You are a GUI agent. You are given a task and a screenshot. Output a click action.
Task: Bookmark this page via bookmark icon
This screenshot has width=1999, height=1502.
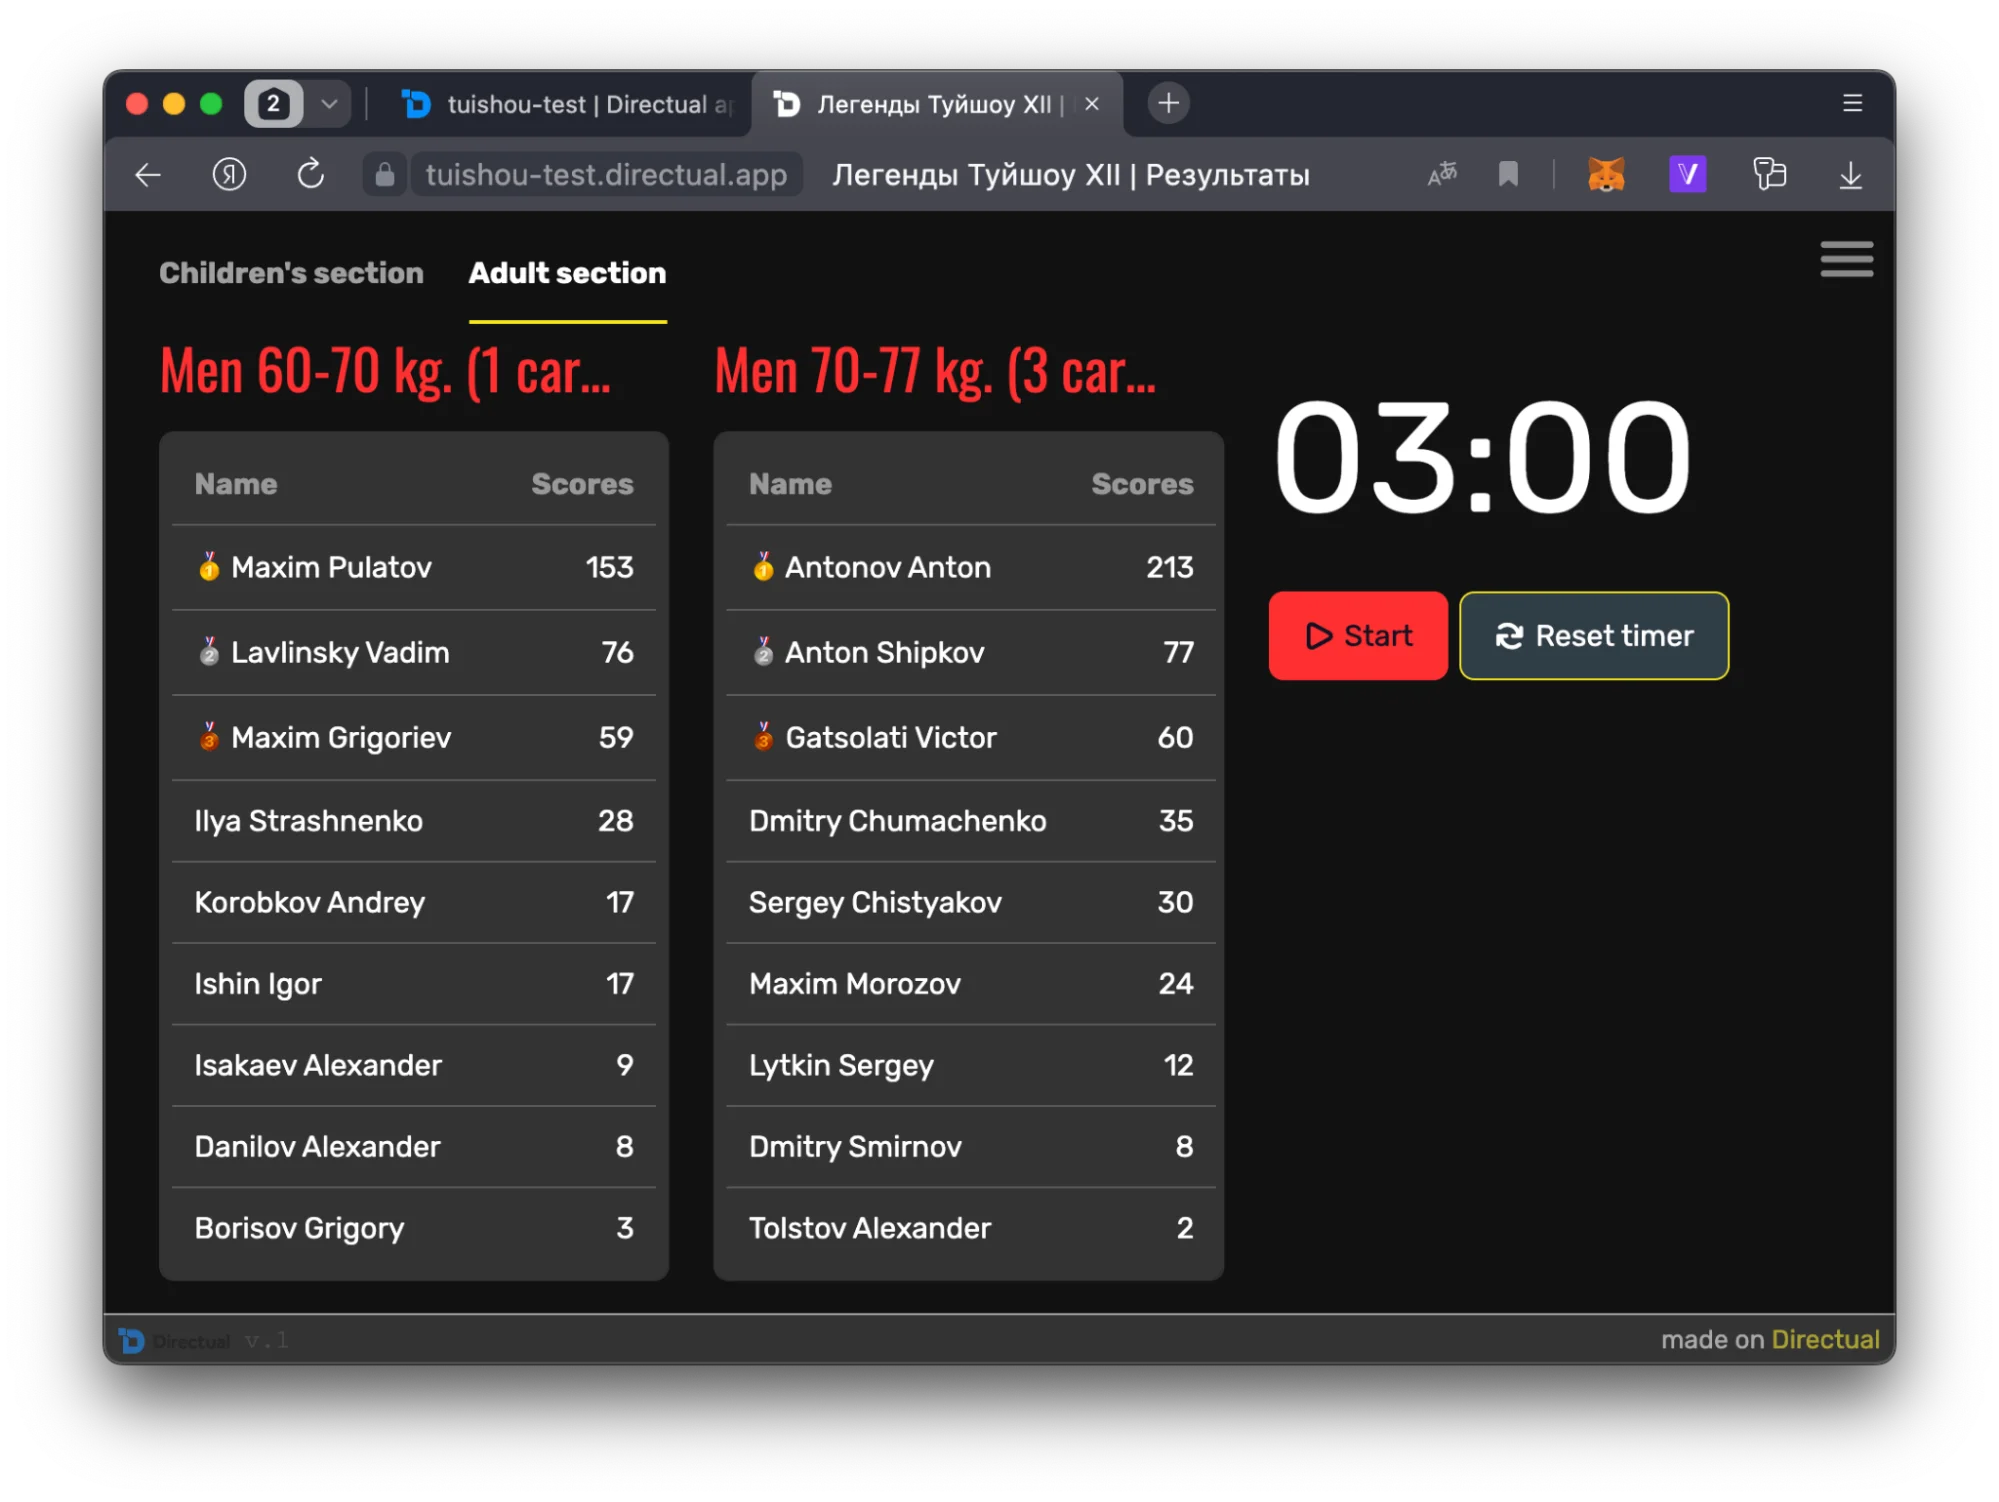click(1508, 175)
